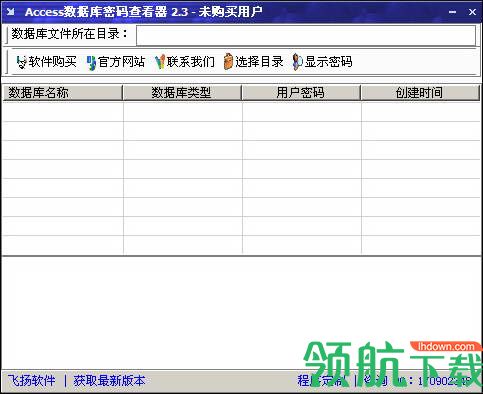This screenshot has height=394, width=483.
Task: Minimize the Access数据库密码查看器 window
Action: [x=452, y=12]
